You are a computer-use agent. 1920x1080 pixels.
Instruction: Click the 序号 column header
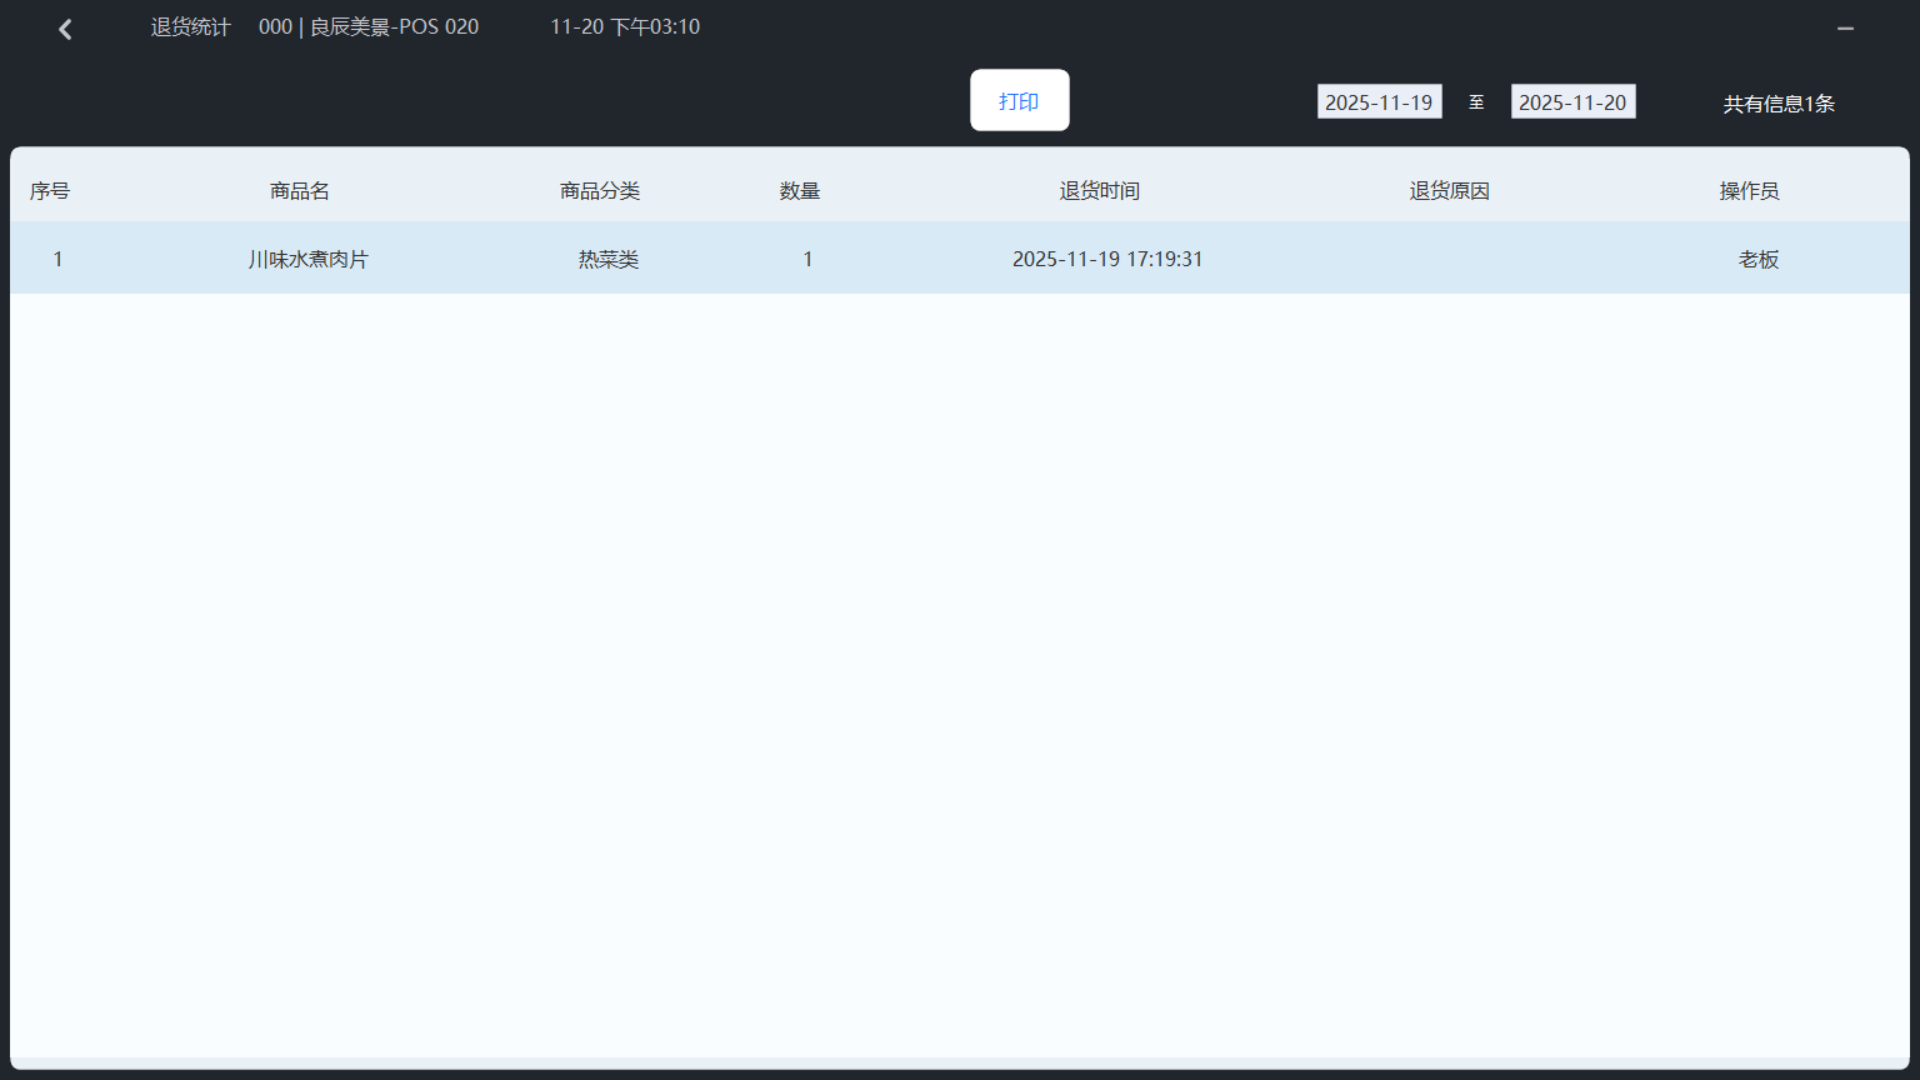point(50,191)
